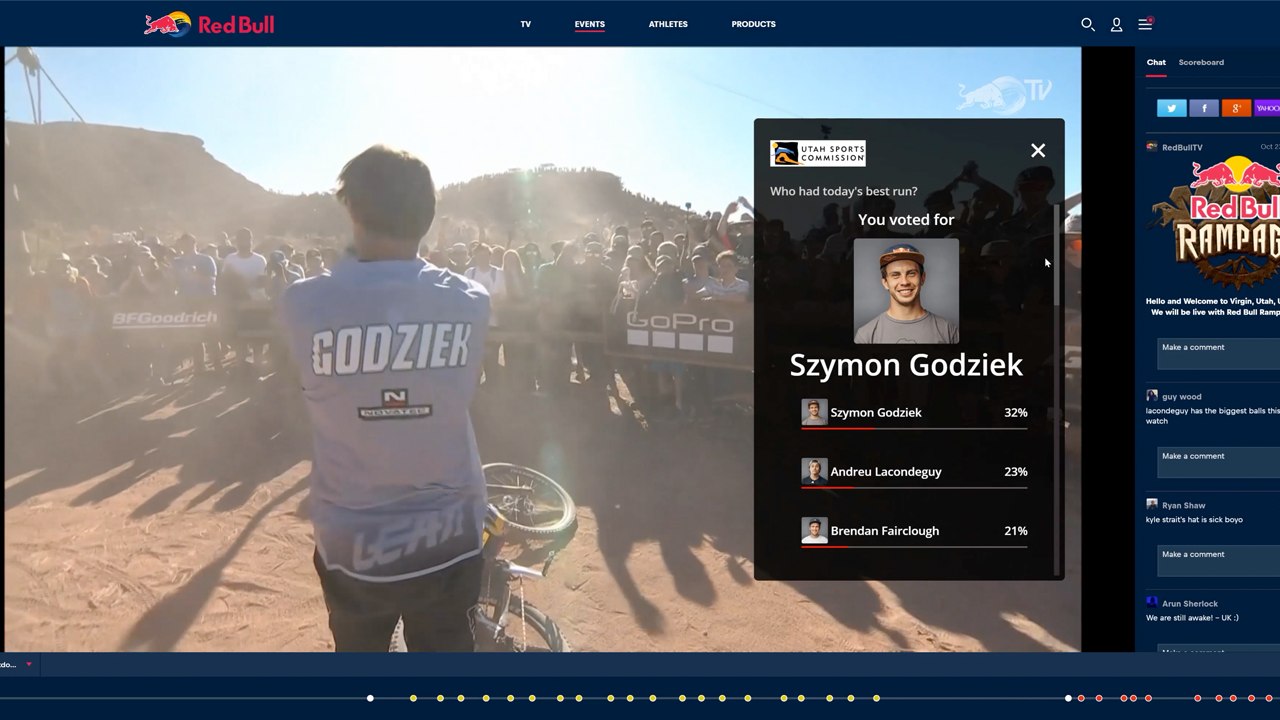Click the Andreu Lacondeguy 23% result bar

[914, 487]
